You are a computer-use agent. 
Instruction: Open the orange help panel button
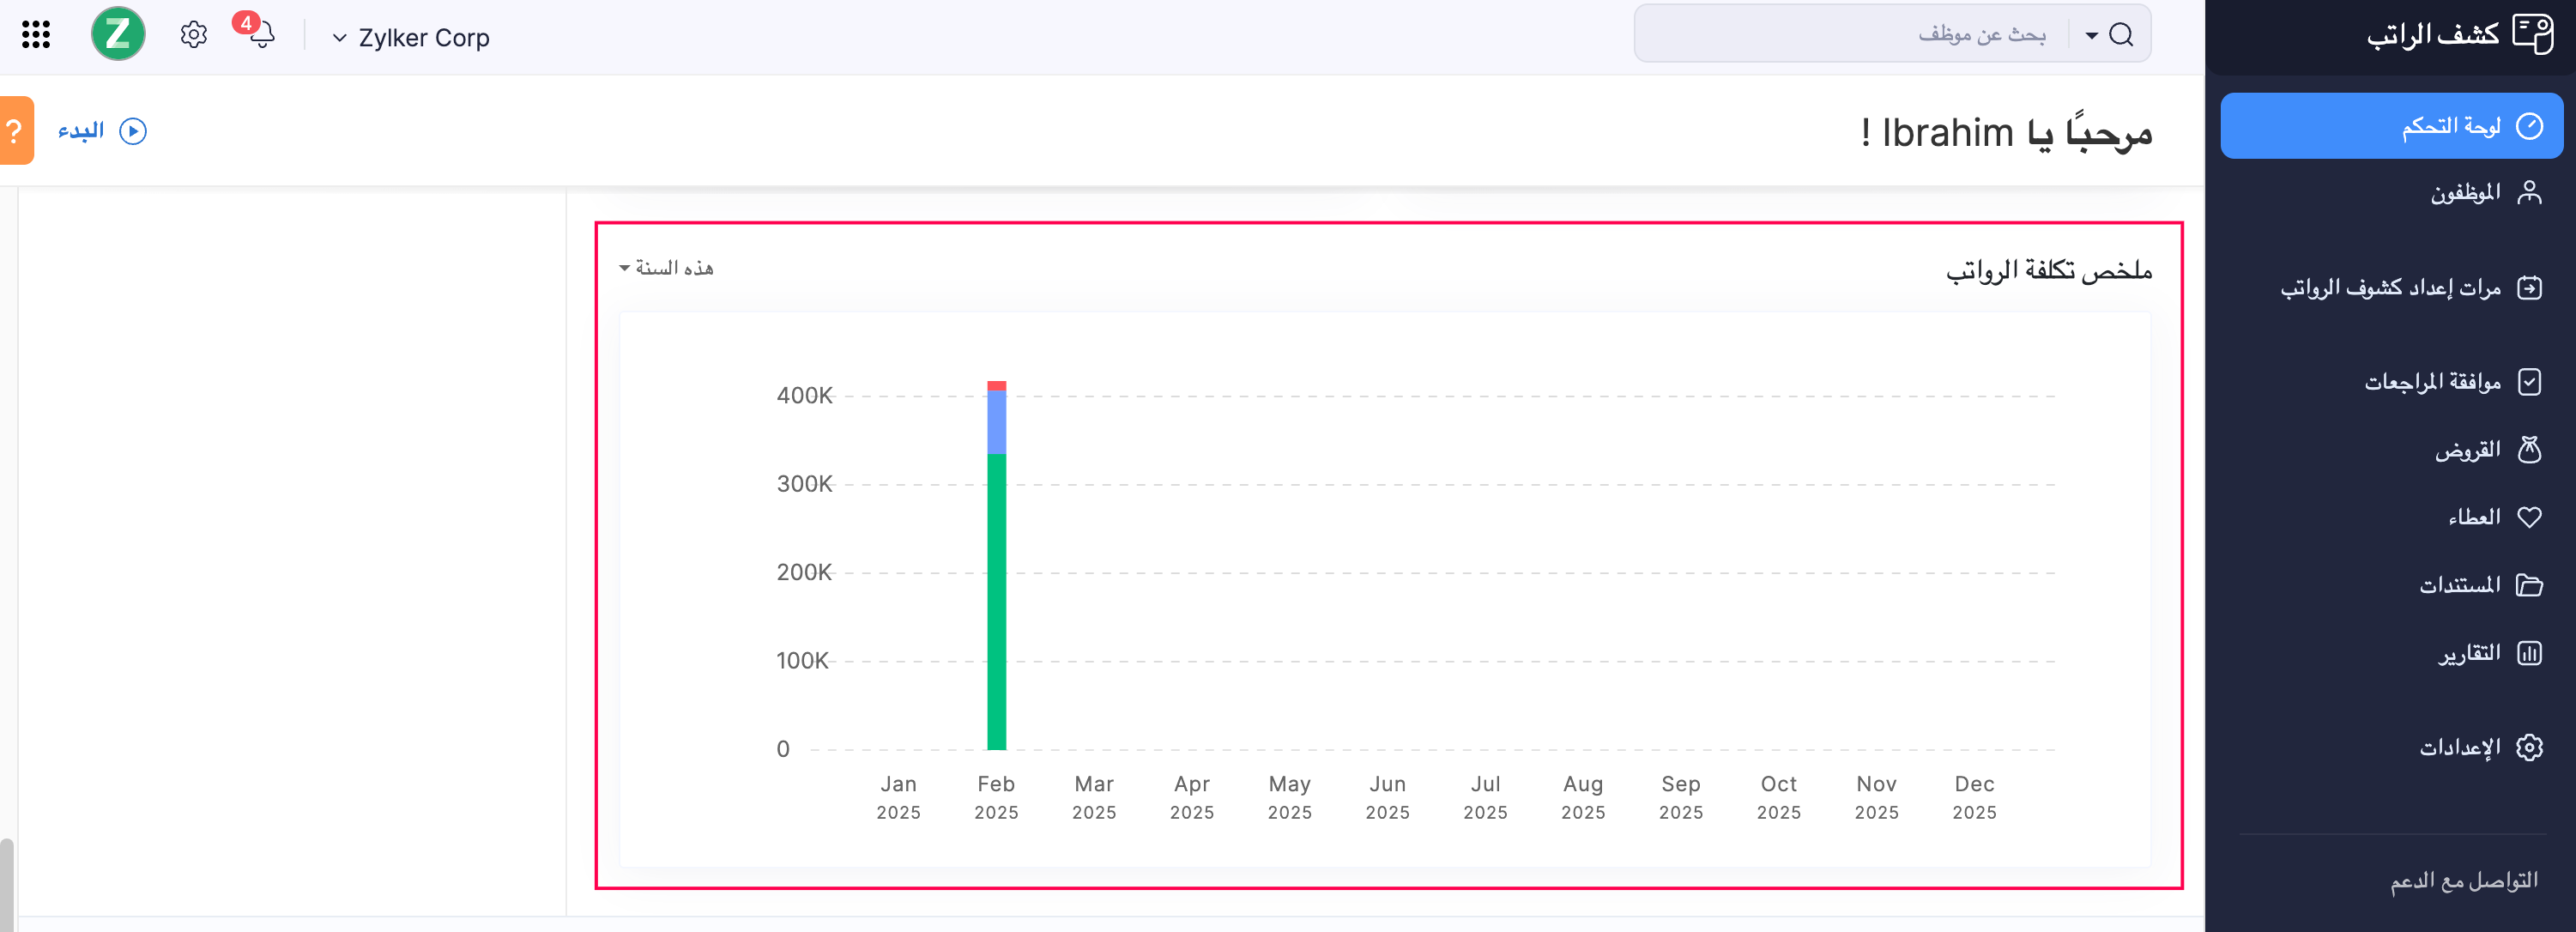tap(14, 130)
